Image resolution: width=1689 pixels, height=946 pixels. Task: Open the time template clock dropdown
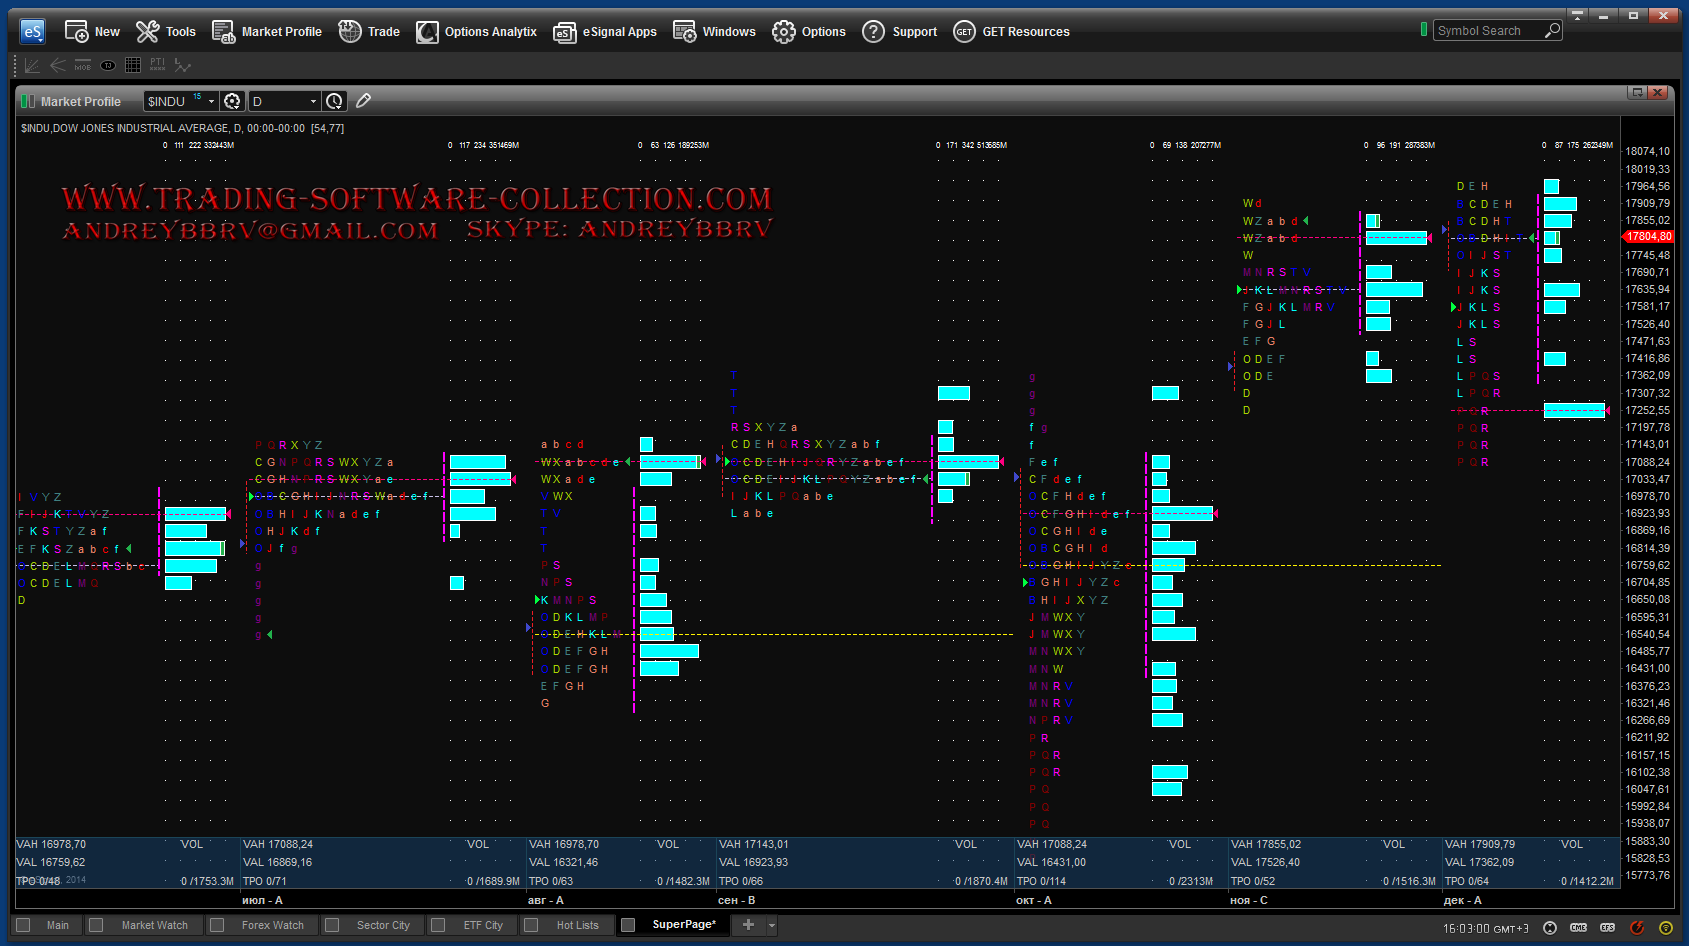tap(335, 101)
